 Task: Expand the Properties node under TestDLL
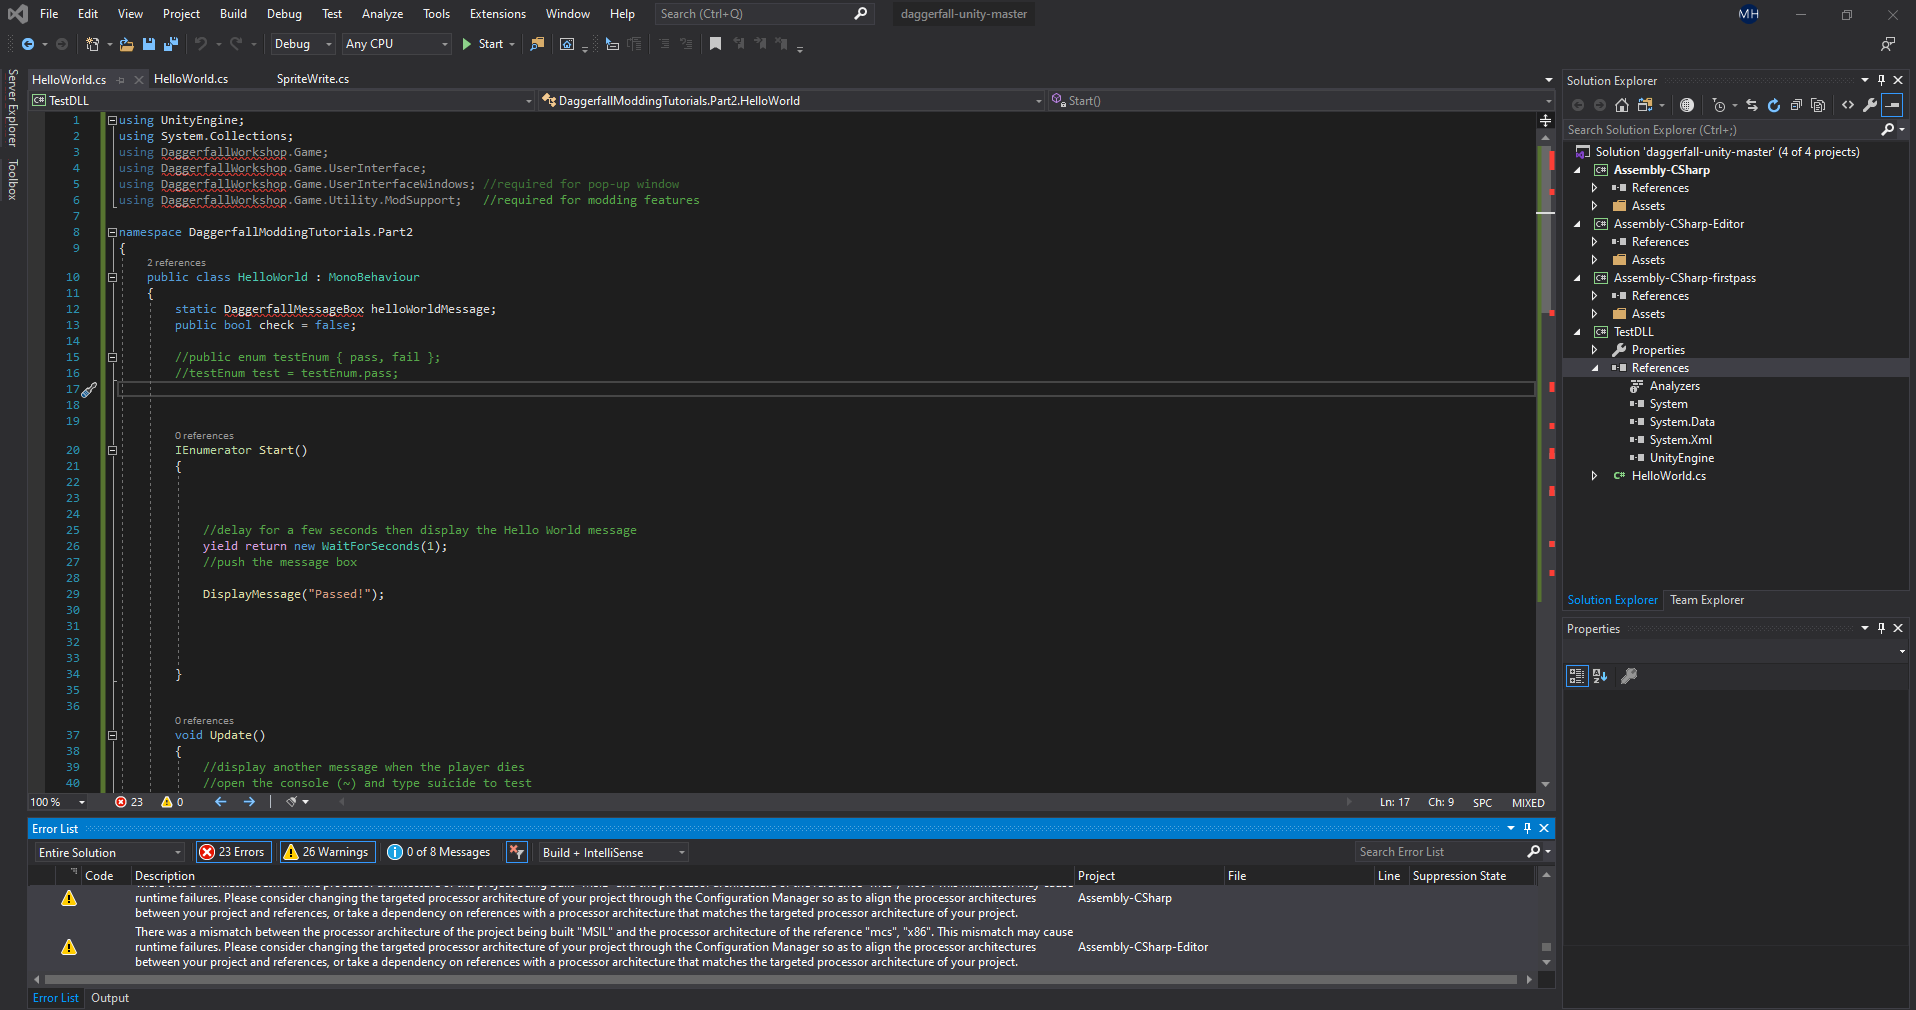[1595, 350]
